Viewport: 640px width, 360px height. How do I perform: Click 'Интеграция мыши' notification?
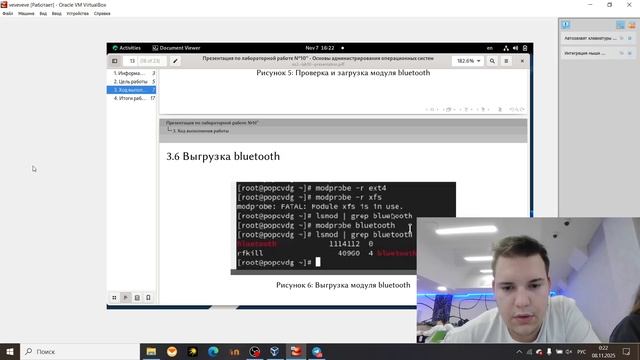[585, 53]
